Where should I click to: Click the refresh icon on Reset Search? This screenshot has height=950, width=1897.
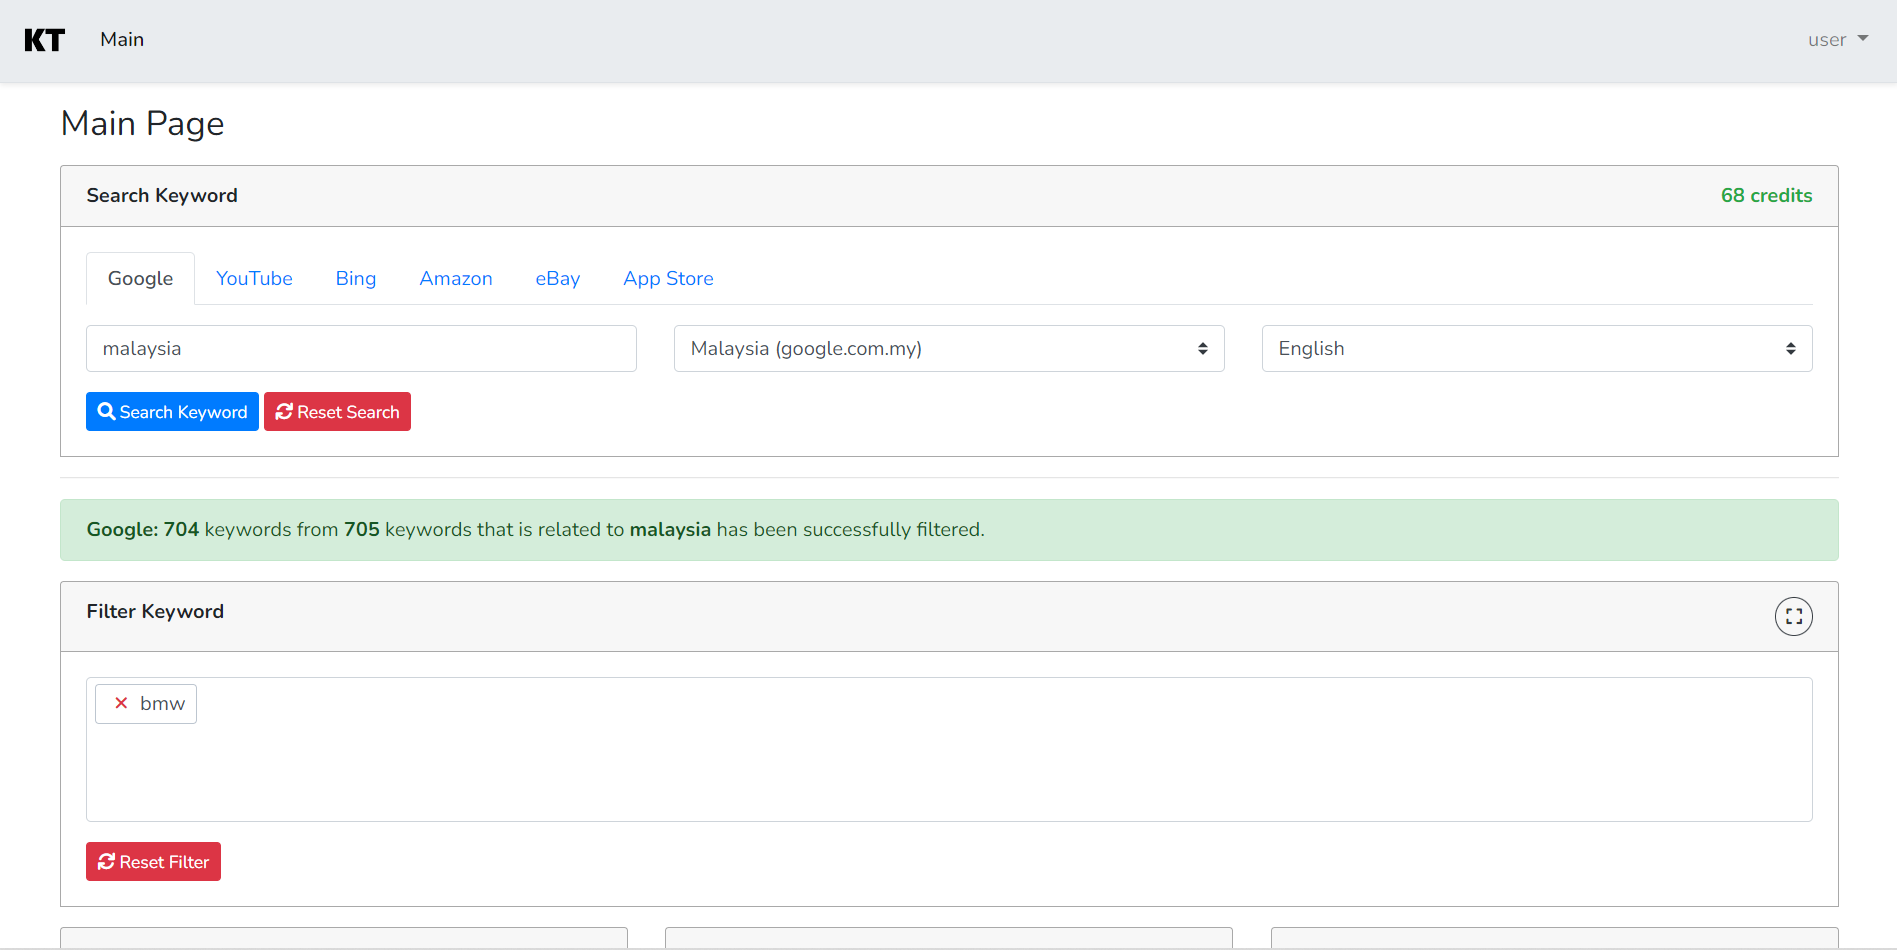tap(284, 412)
